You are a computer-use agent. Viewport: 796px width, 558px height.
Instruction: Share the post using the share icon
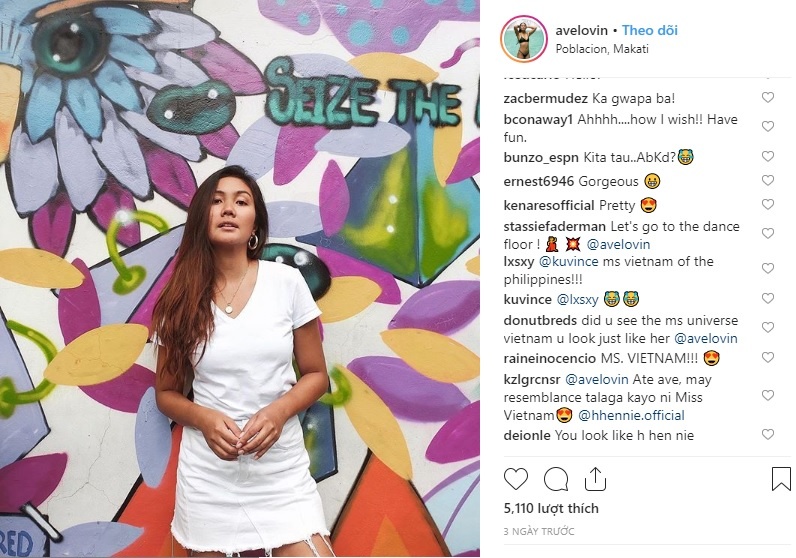click(595, 479)
